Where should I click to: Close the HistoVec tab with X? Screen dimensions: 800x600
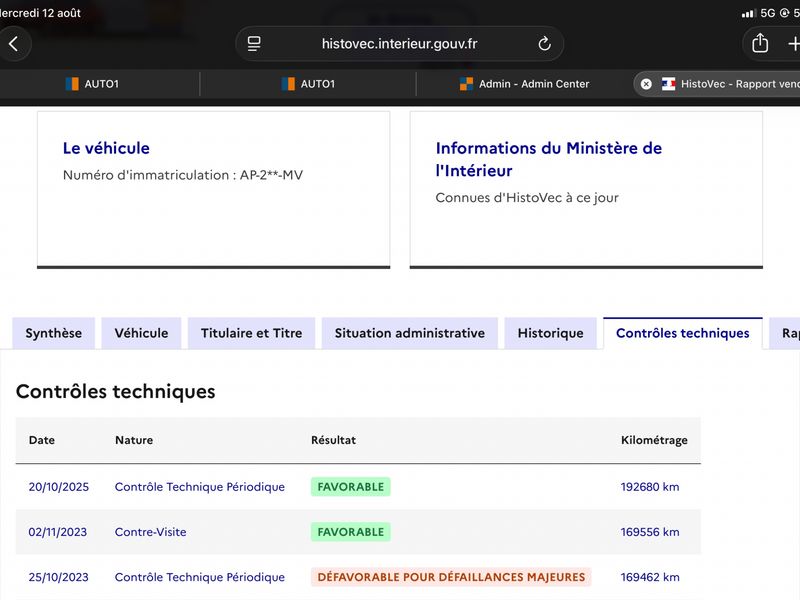(x=646, y=84)
